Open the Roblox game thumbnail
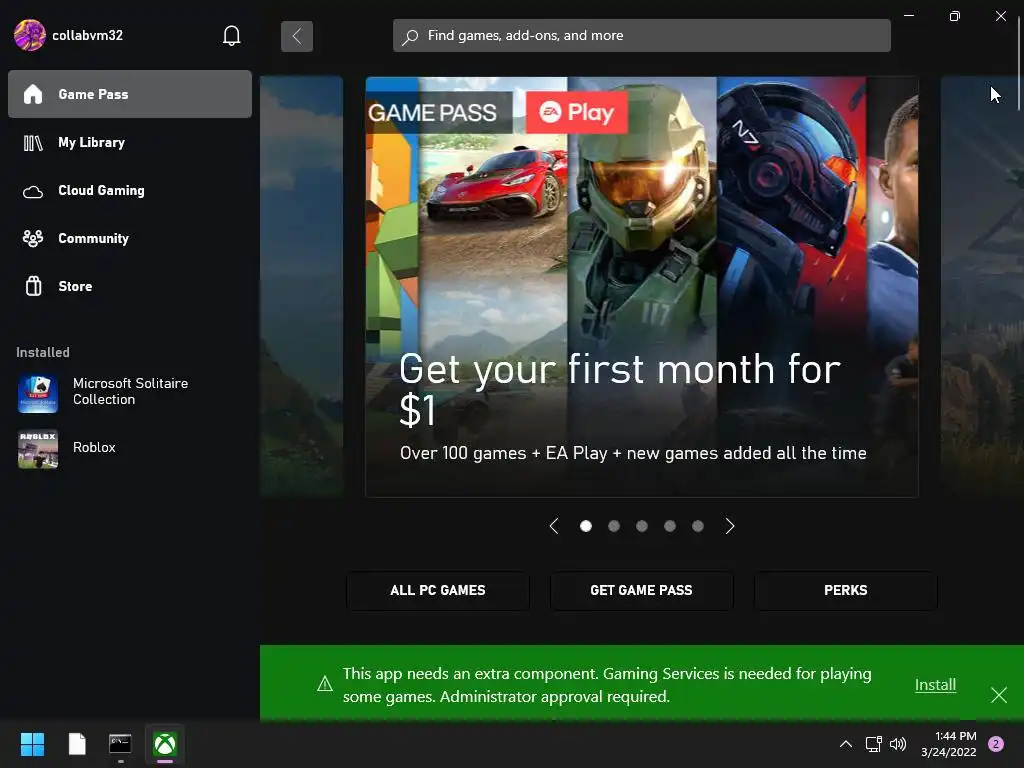1024x768 pixels. [x=38, y=449]
